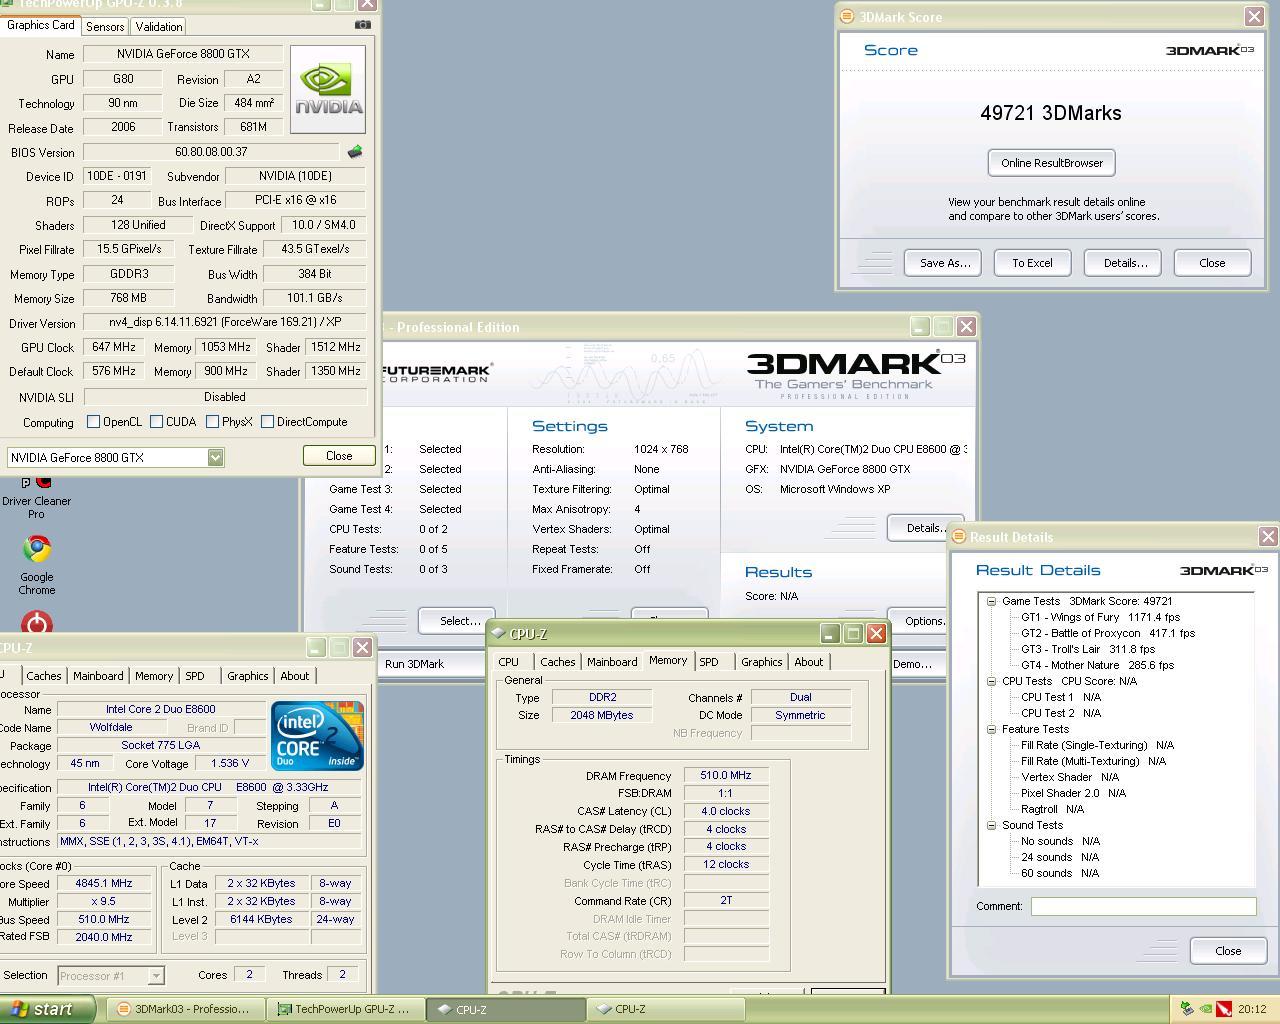Select GT4 - Mother Nature result row
Screen dimensions: 1280x1024
1097,665
